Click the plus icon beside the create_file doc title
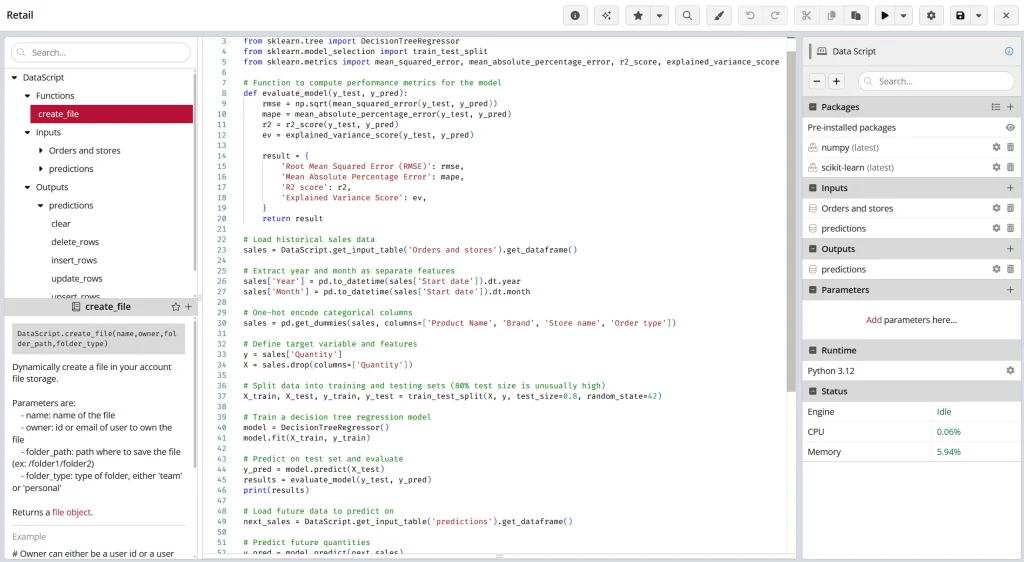 (x=189, y=307)
